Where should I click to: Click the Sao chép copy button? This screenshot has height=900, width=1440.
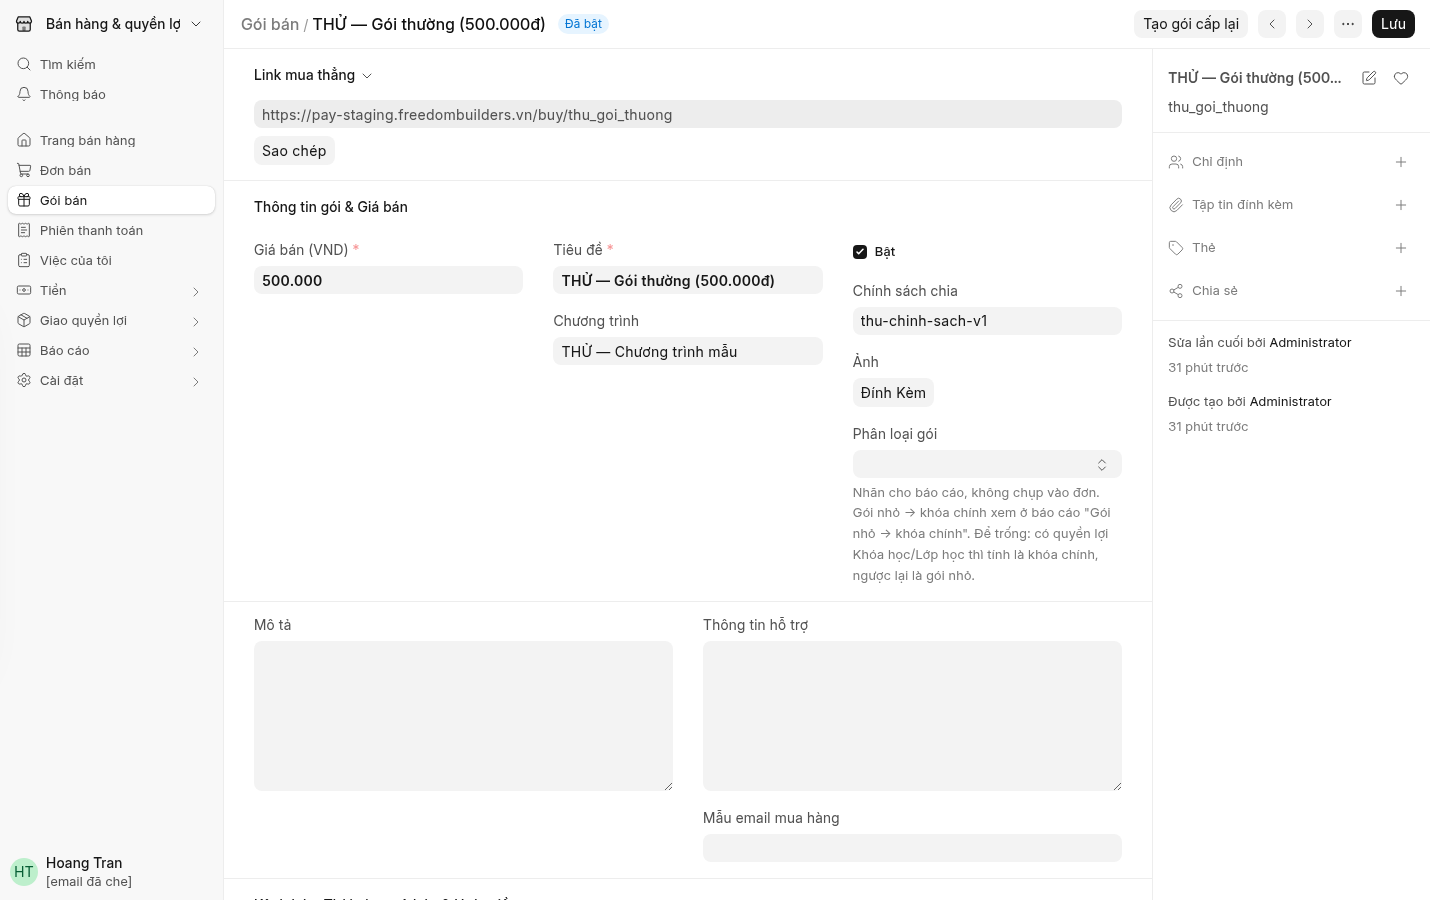point(294,151)
